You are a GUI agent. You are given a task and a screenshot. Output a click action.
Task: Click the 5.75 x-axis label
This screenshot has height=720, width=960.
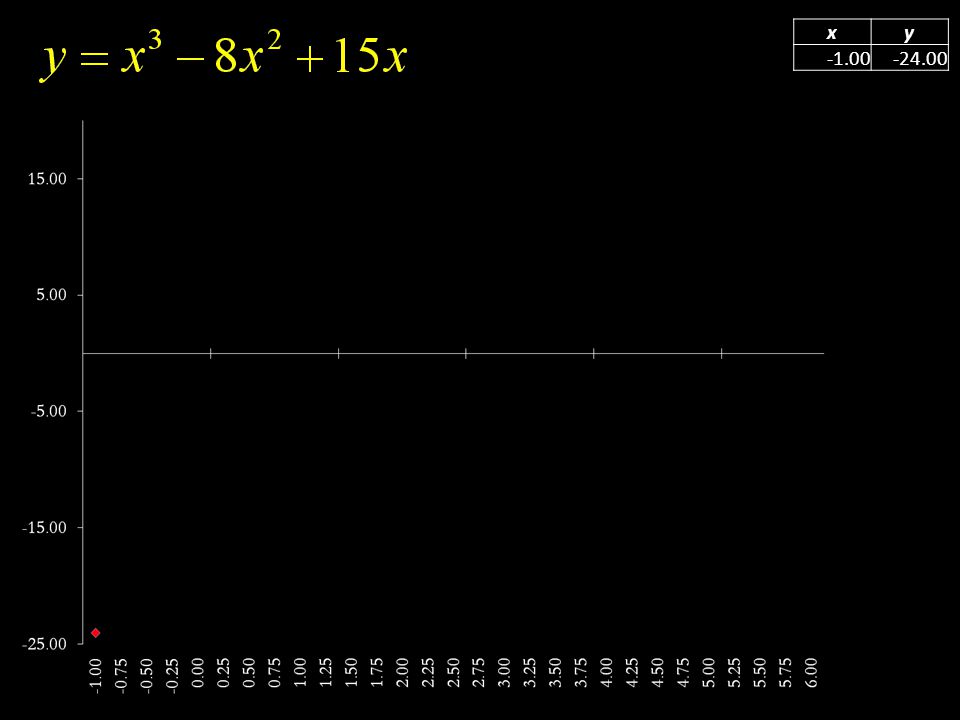click(786, 672)
